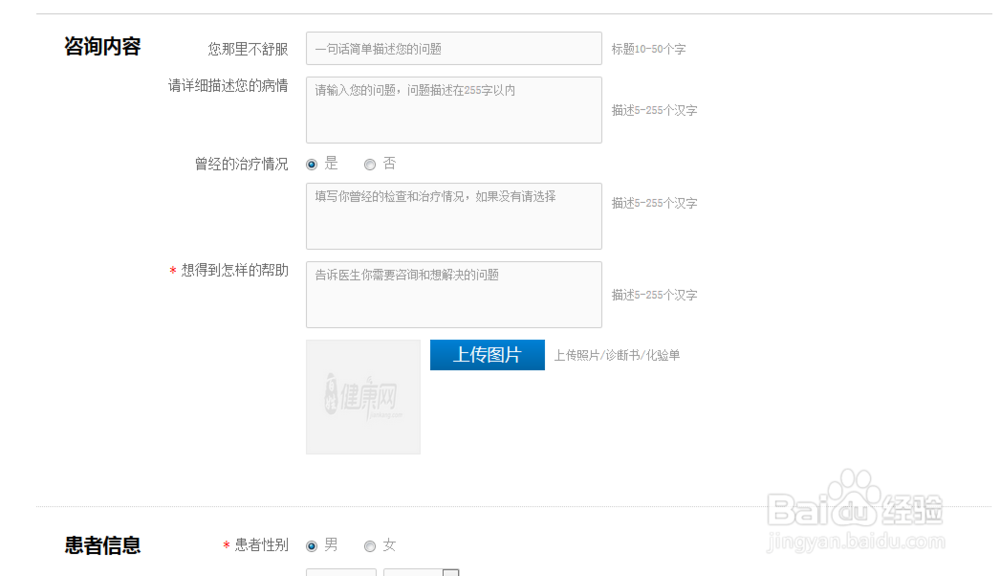Click the '想得到怎样的帮助' text area

(453, 294)
